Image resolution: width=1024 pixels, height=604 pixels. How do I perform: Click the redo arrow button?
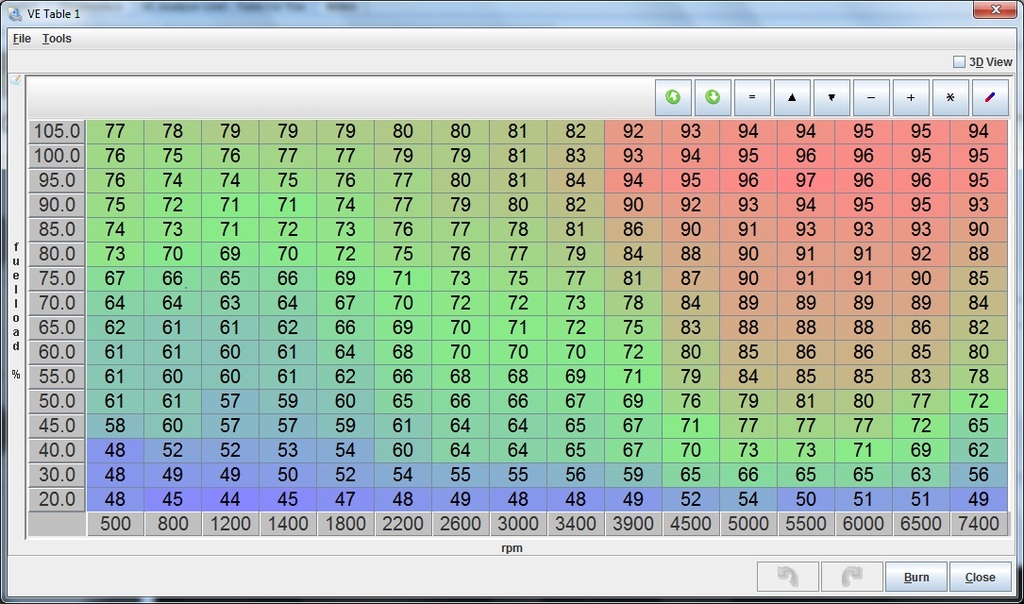point(852,577)
